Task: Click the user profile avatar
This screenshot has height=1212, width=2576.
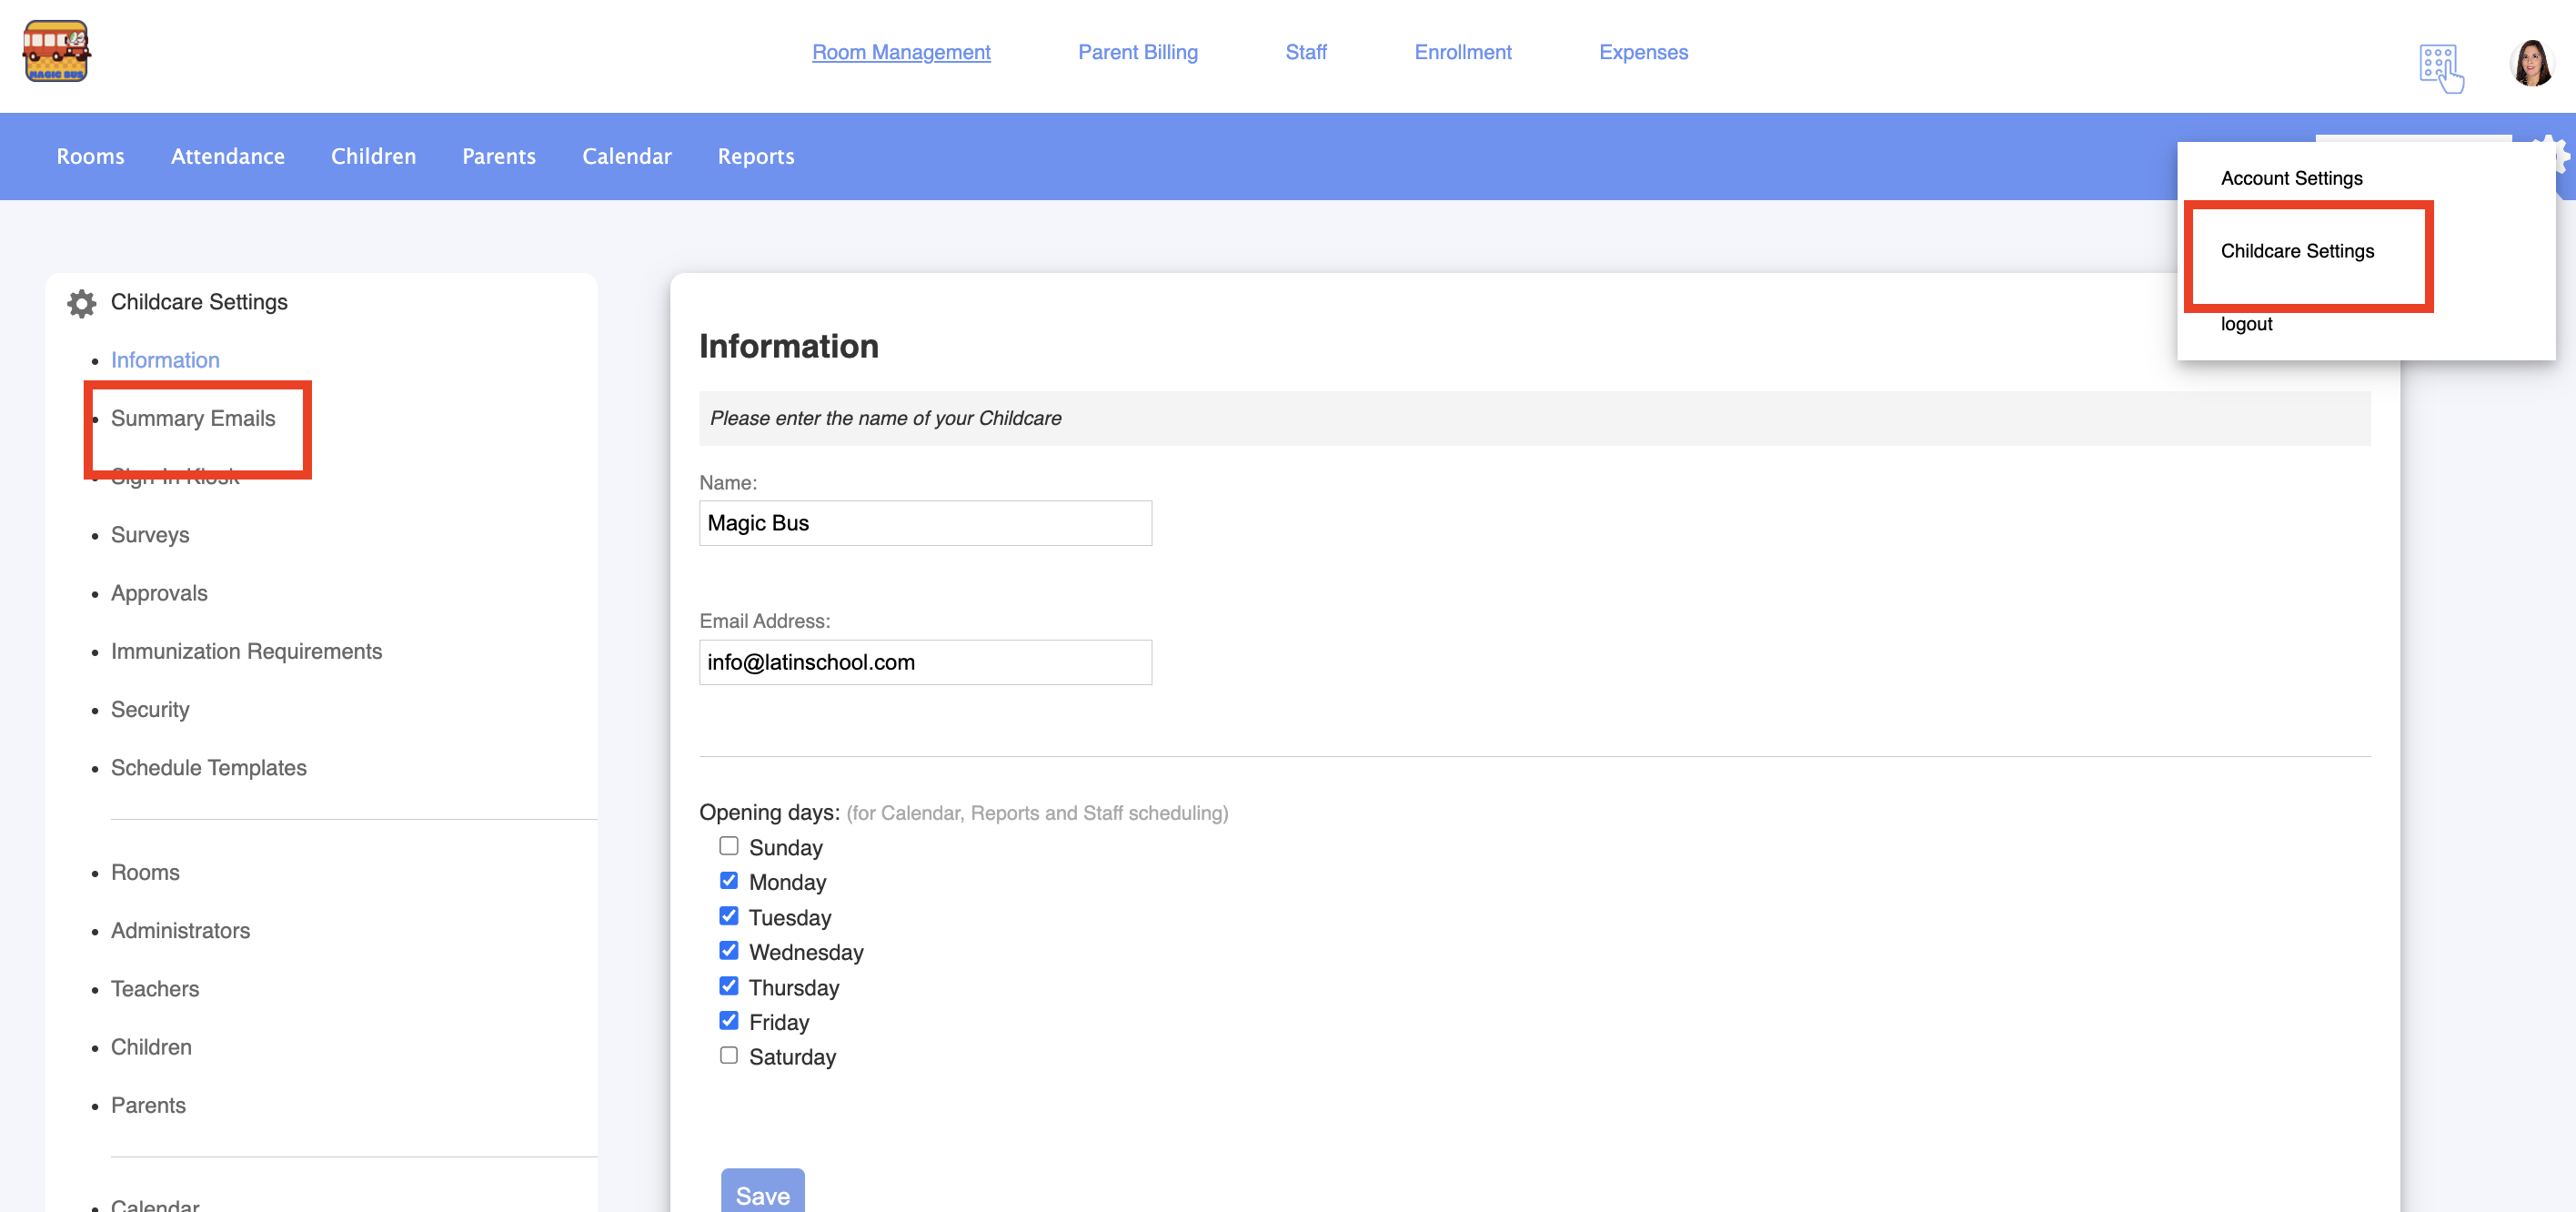Action: coord(2531,64)
